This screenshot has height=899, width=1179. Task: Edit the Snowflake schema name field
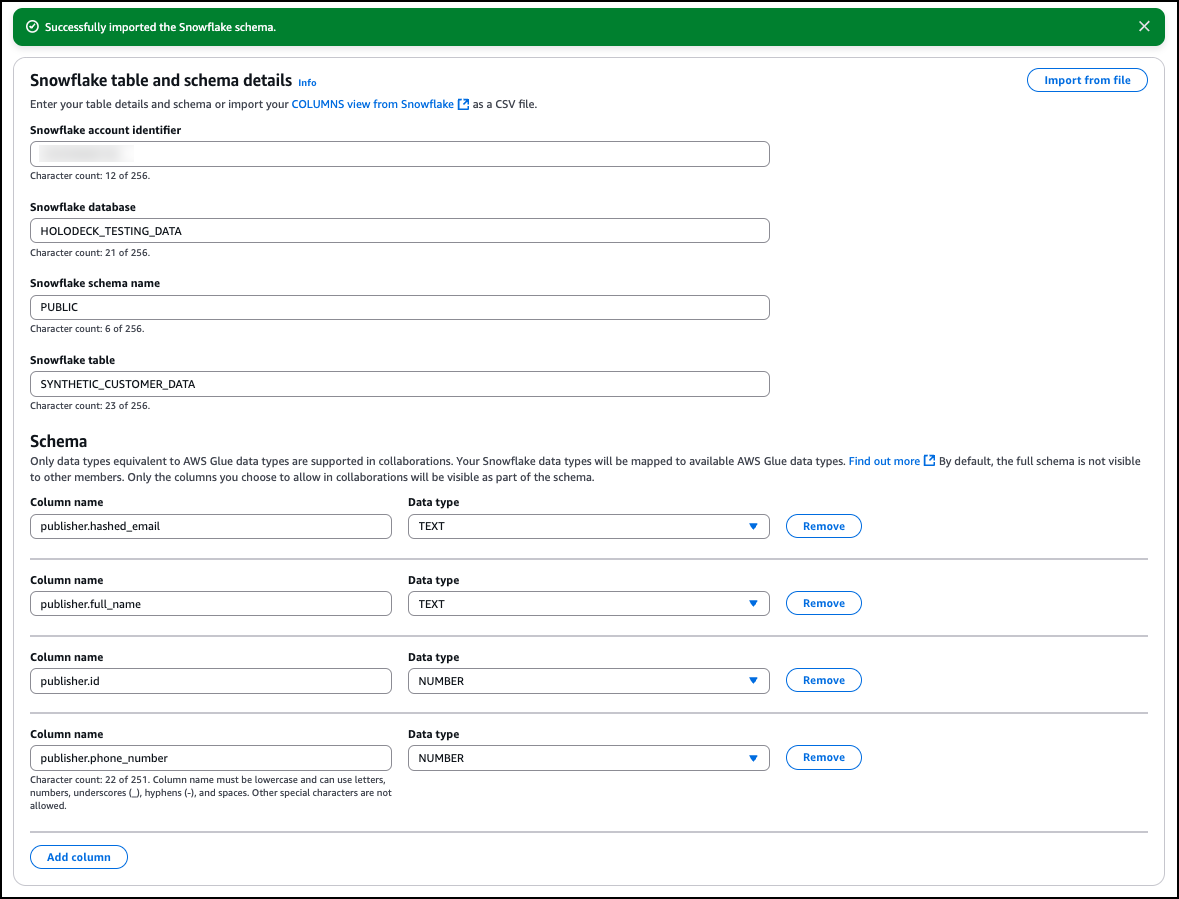399,307
